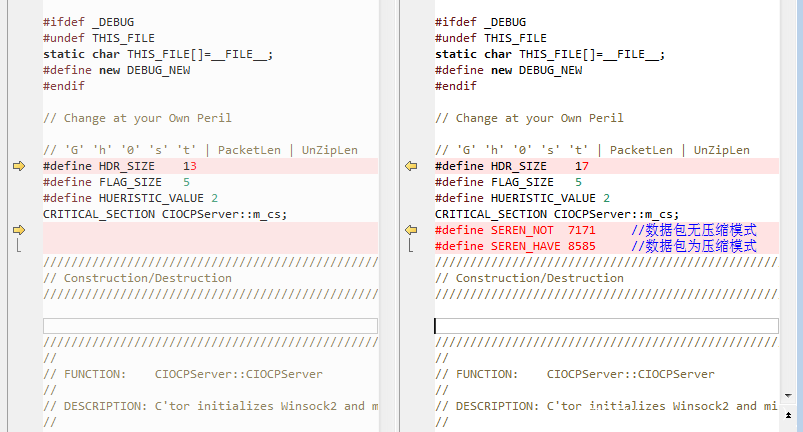Click the empty edit box in left pane

(x=210, y=326)
